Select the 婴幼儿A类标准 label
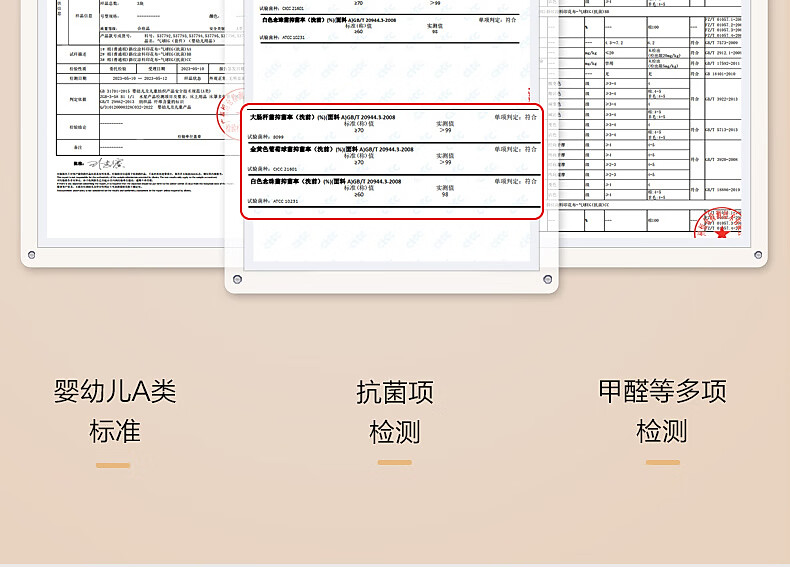Screen dimensions: 790x567 (115, 411)
